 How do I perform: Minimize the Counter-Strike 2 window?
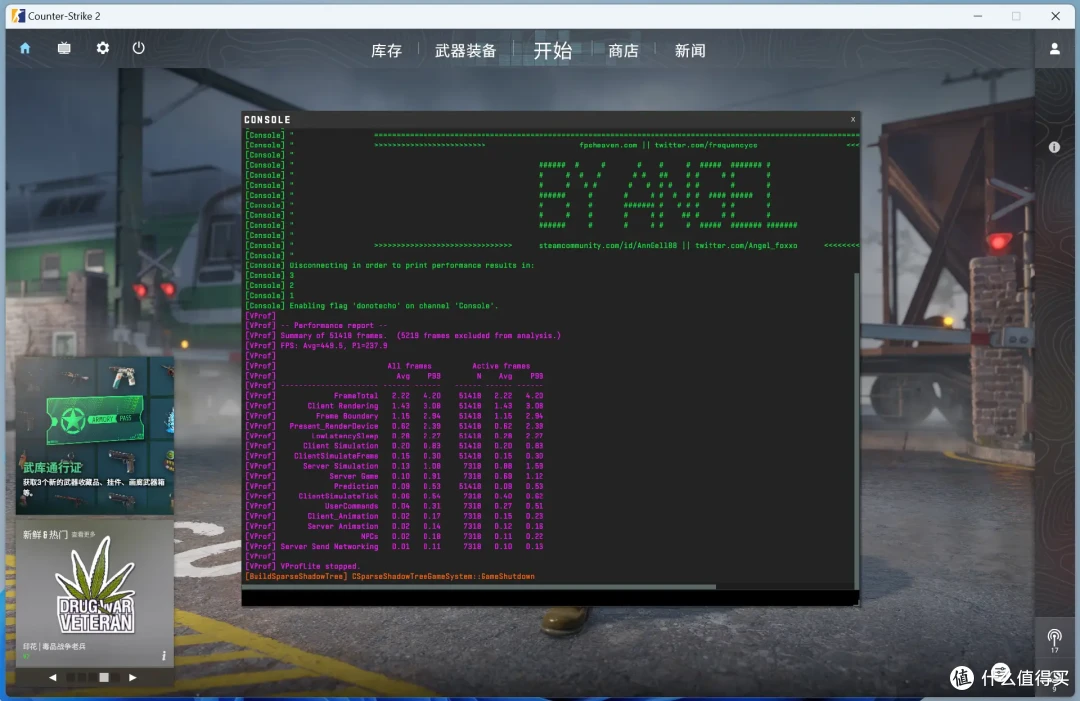pyautogui.click(x=977, y=16)
